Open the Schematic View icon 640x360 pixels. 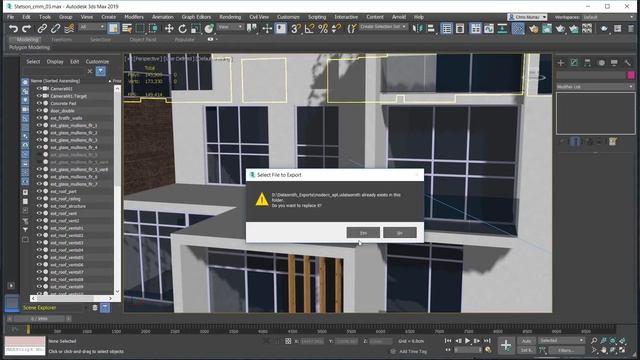502,29
